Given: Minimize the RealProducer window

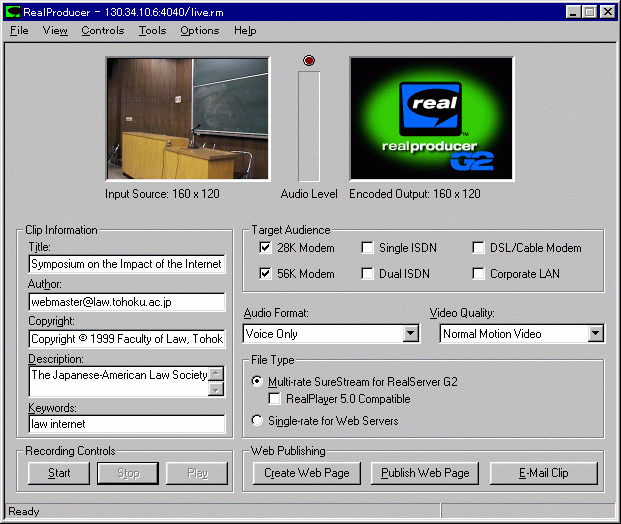Looking at the screenshot, I should click(x=573, y=12).
